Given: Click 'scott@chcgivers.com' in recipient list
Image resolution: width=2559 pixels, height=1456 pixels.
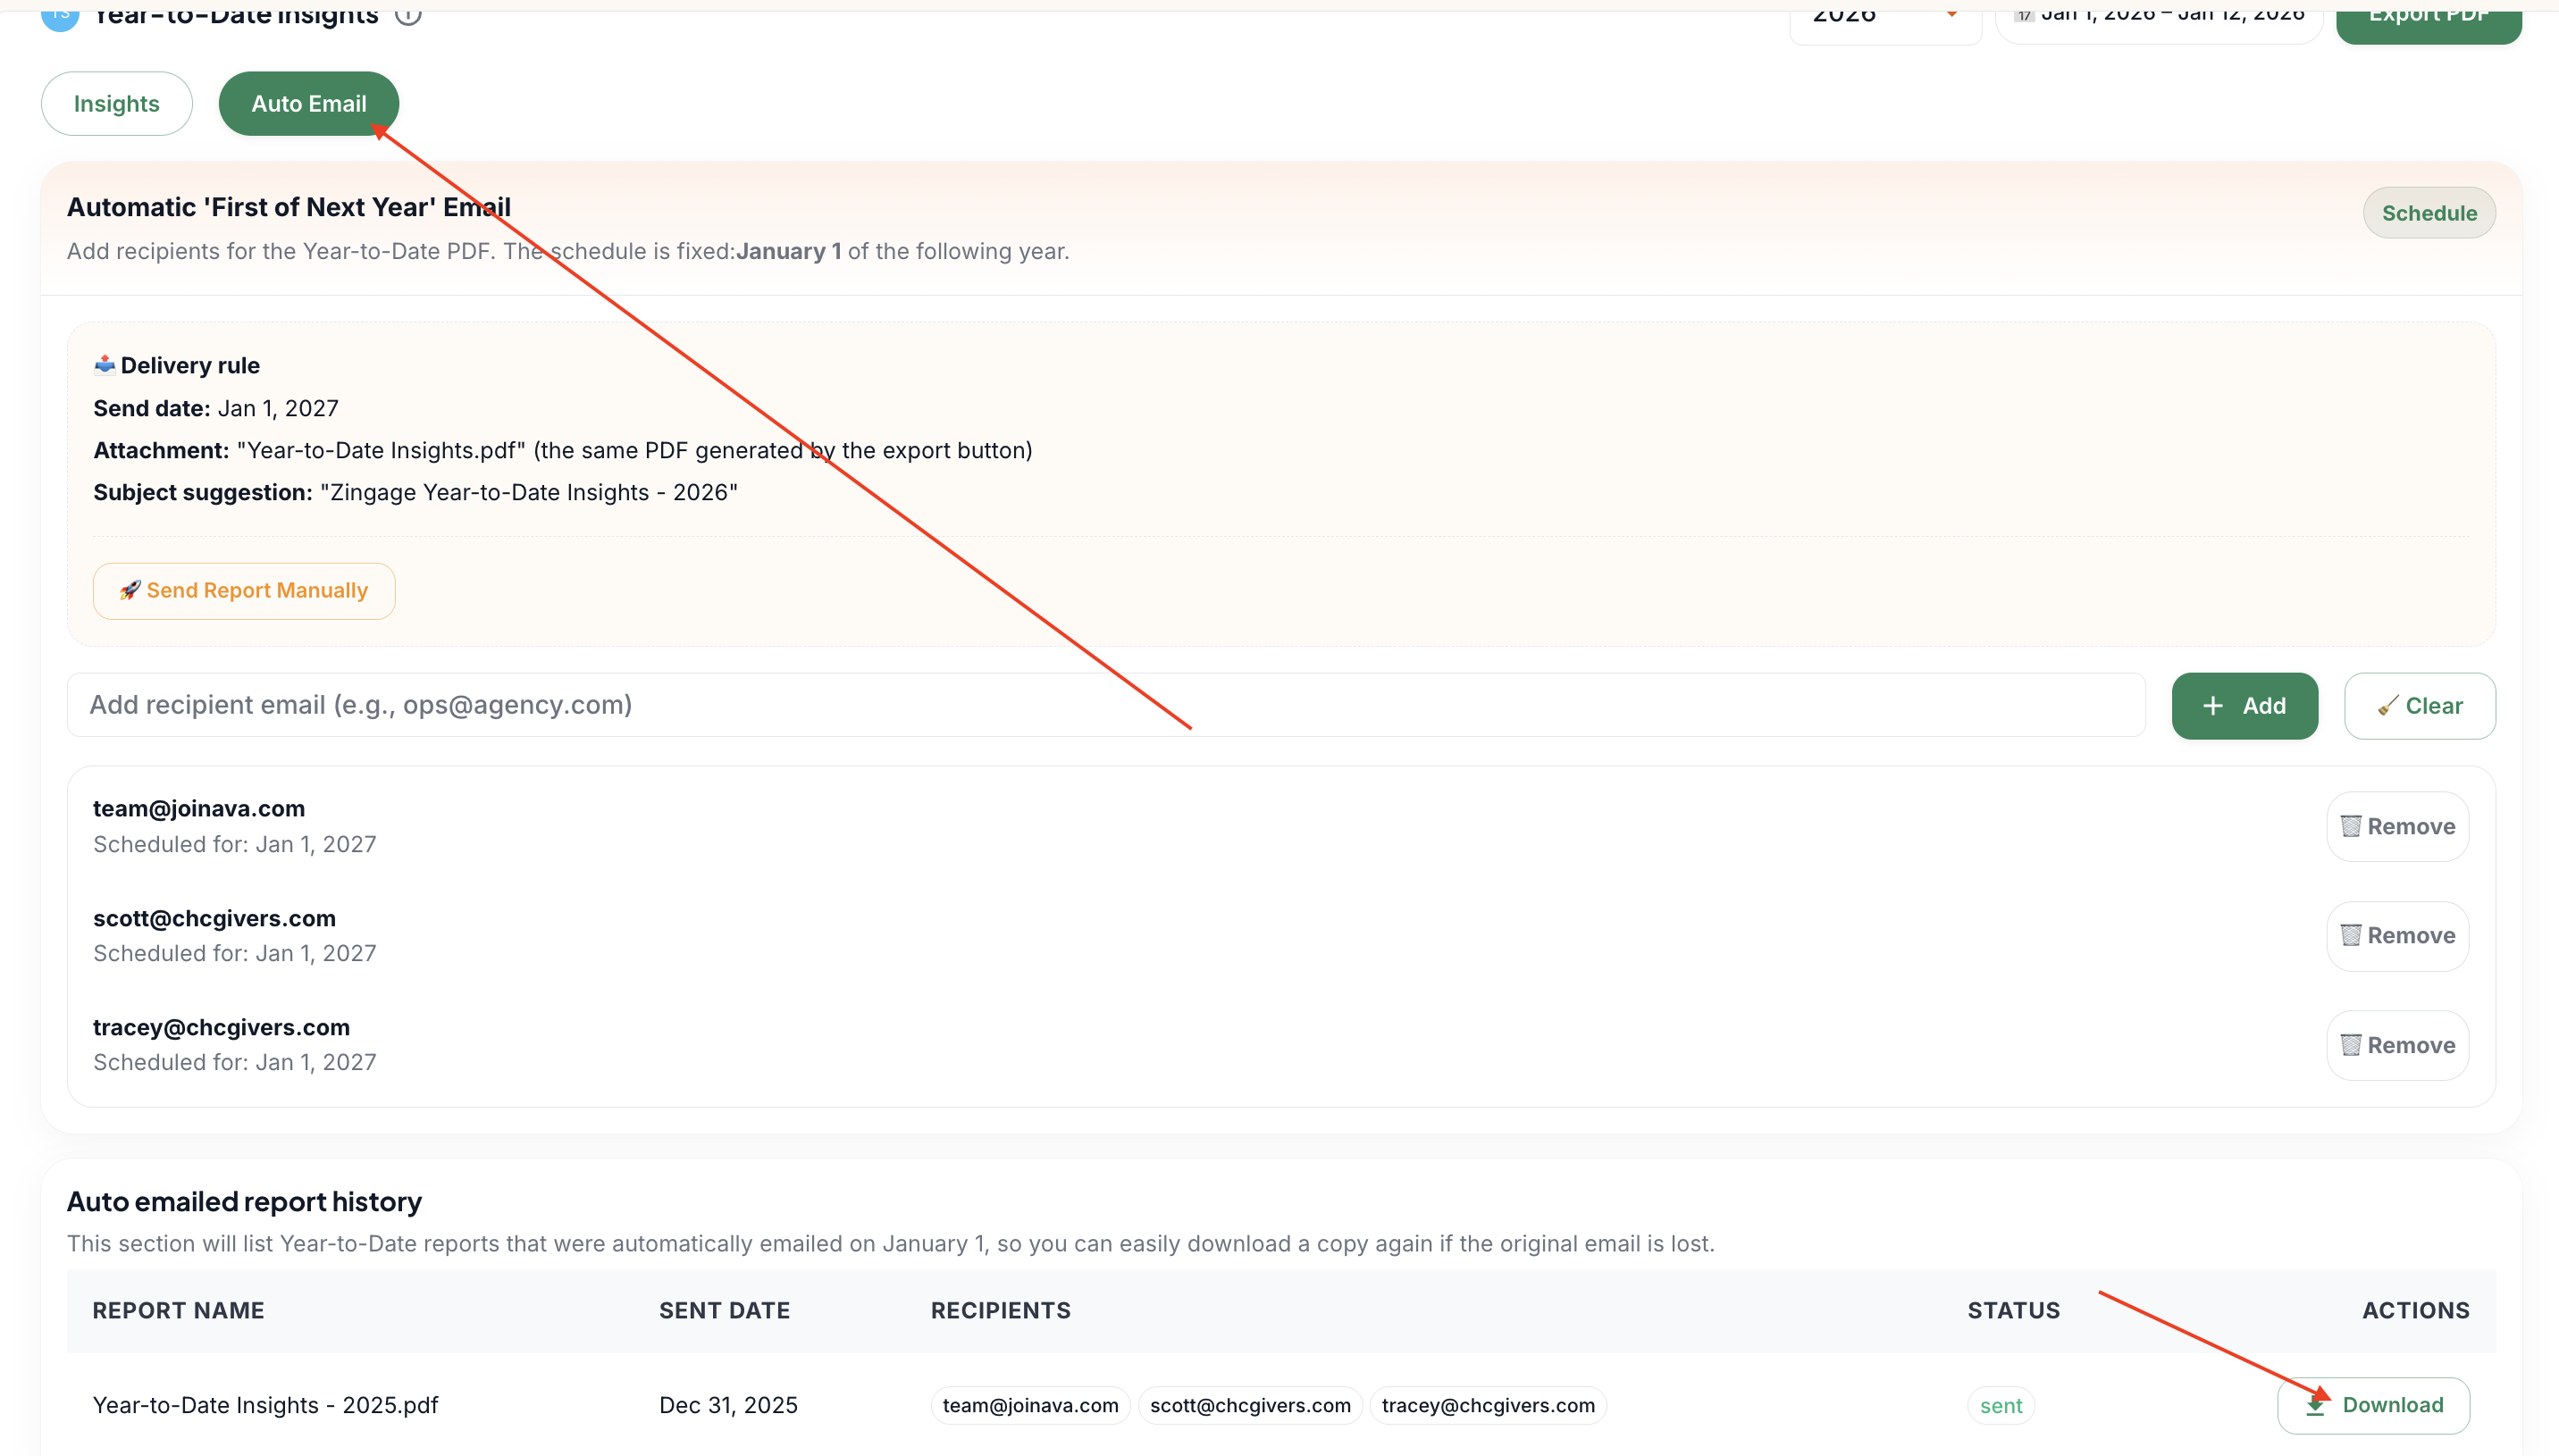Looking at the screenshot, I should [x=214, y=919].
